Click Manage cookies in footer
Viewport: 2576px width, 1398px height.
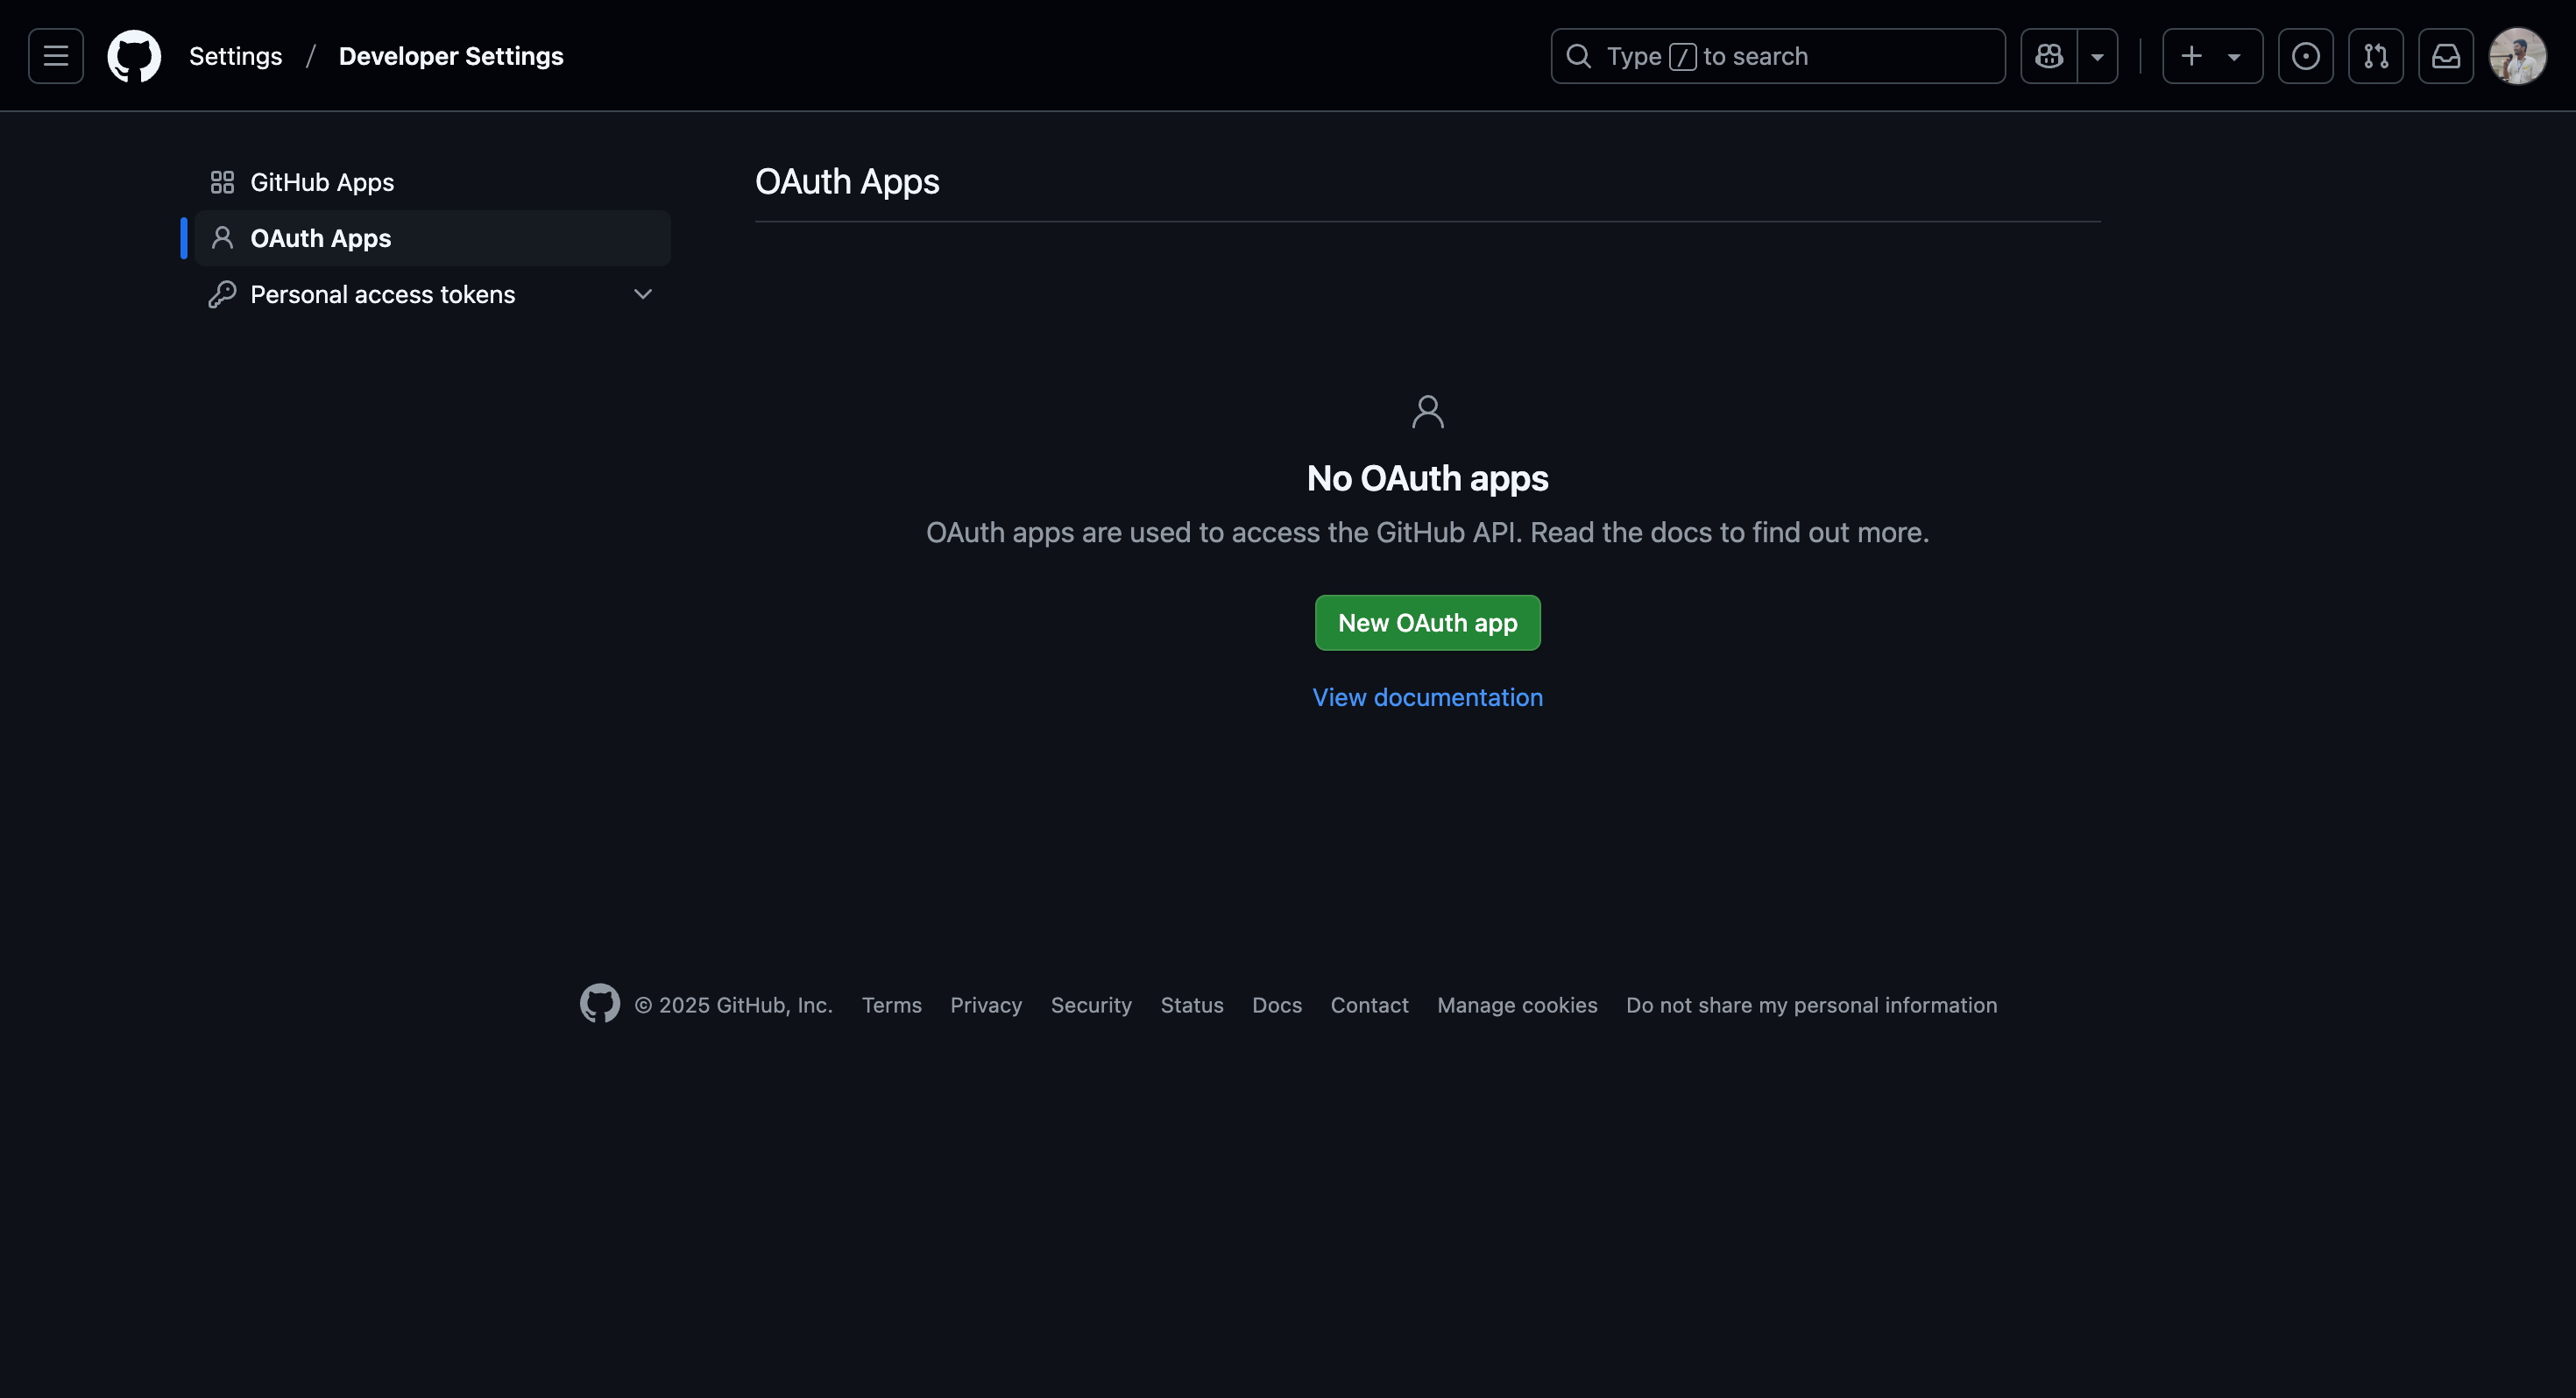click(1516, 1005)
